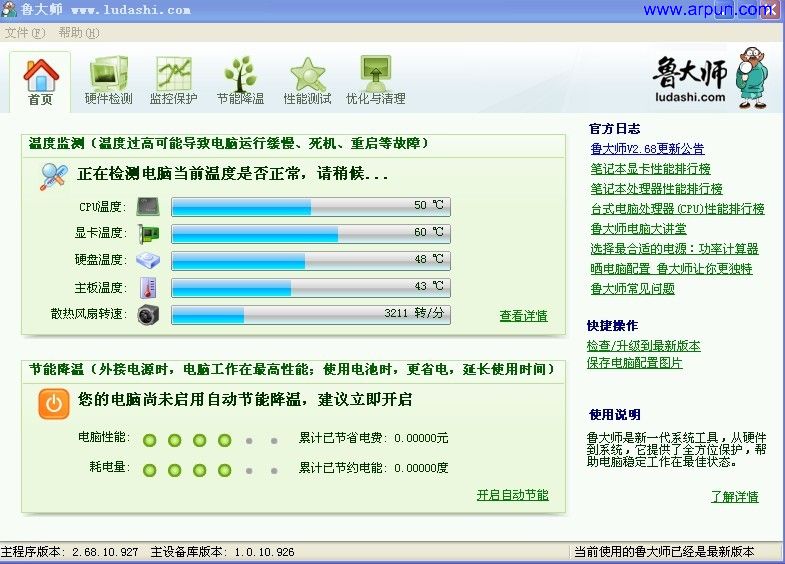This screenshot has height=564, width=785.
Task: Click first green dot of 耗电量 row
Action: (150, 470)
